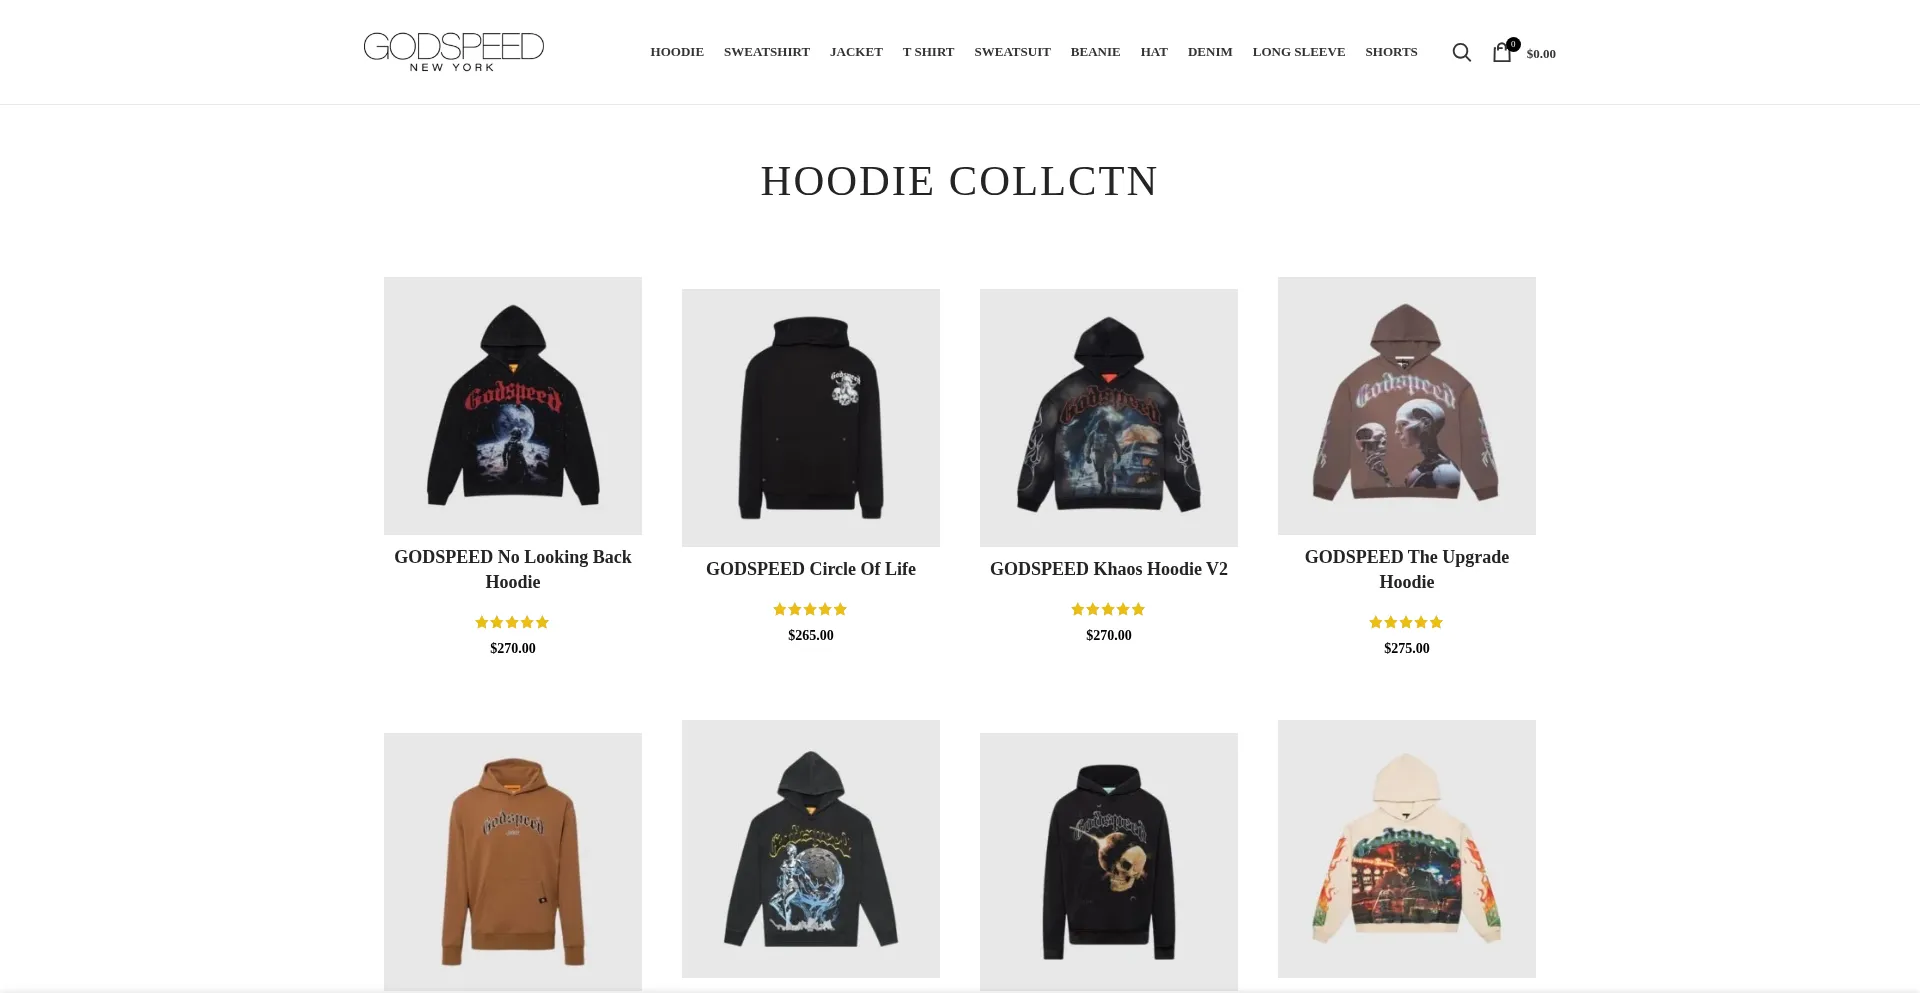This screenshot has width=1920, height=993.
Task: Click the star rating under Khaos Hoodie V2
Action: (1108, 609)
